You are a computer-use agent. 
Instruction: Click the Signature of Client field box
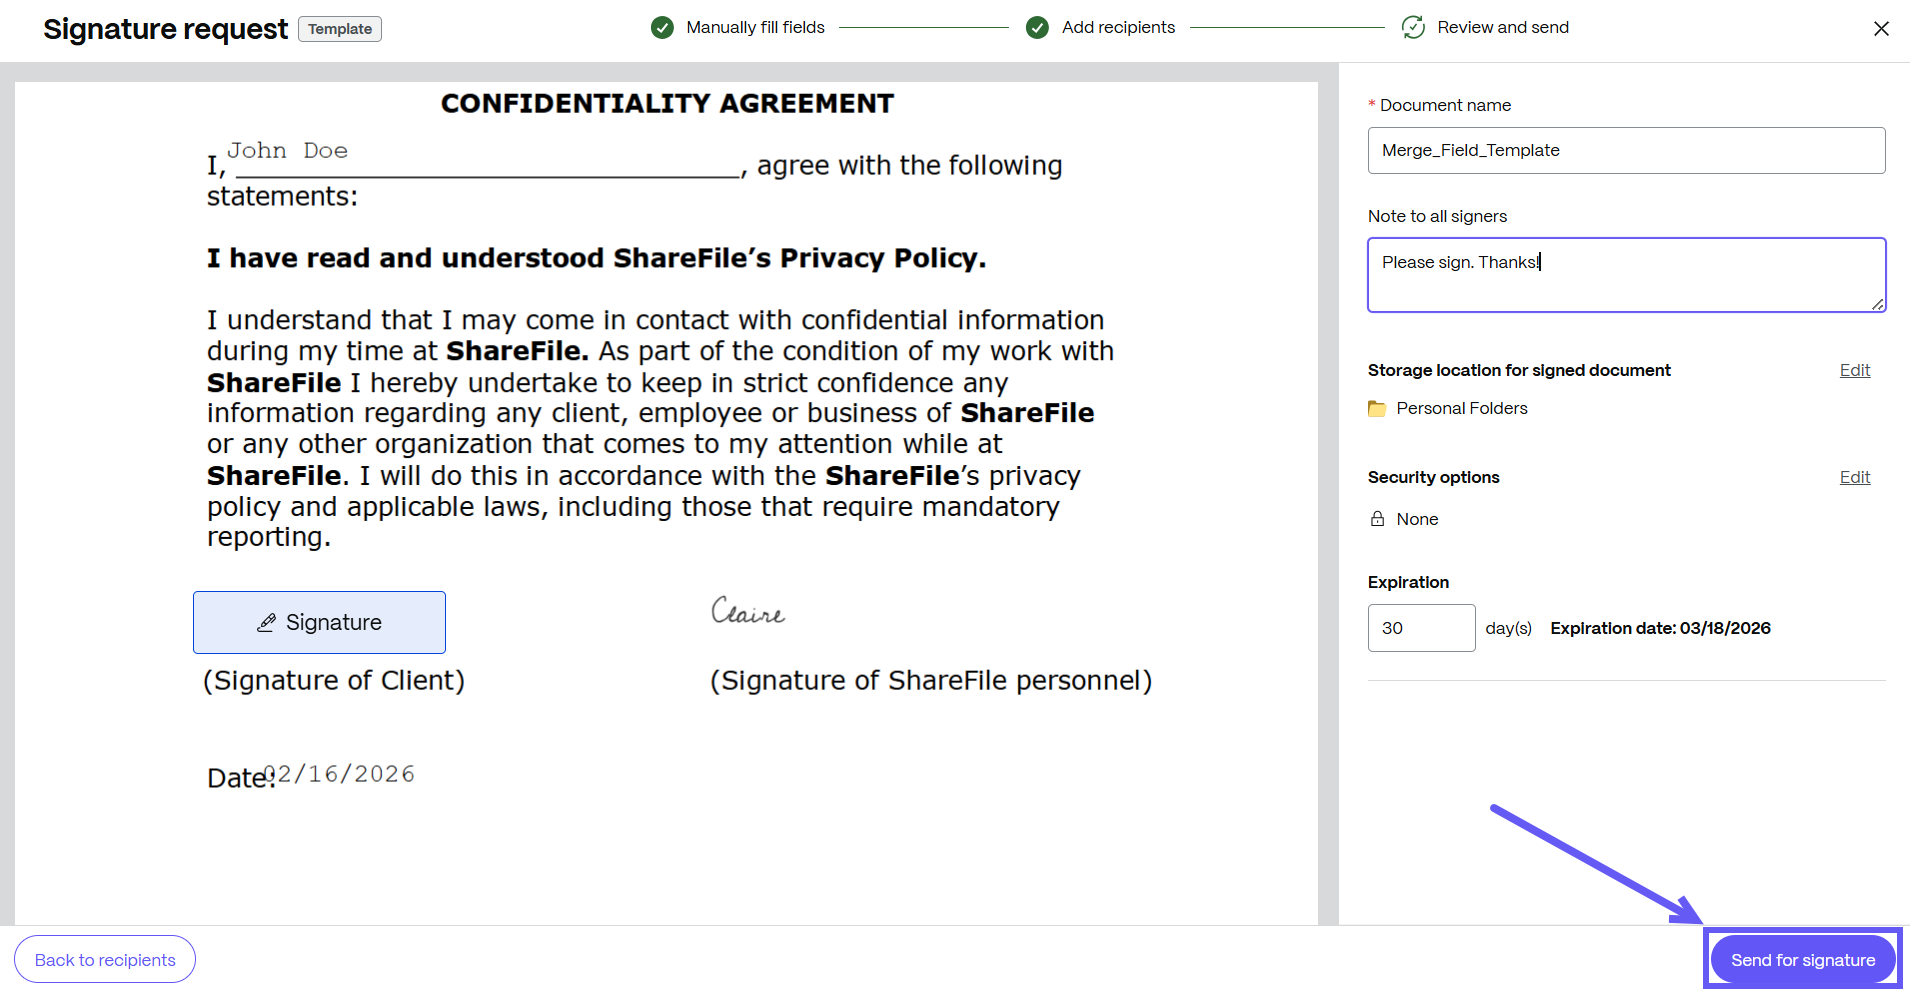(x=319, y=622)
